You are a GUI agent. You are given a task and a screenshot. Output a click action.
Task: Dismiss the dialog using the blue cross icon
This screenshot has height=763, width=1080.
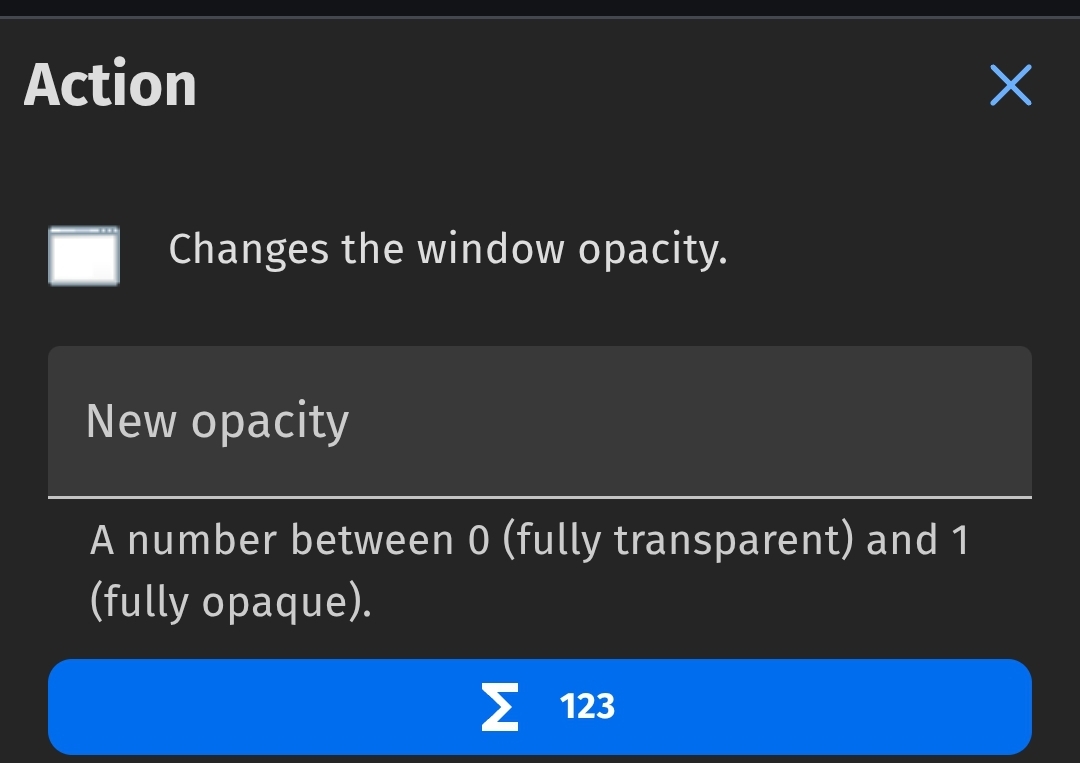[x=1010, y=85]
